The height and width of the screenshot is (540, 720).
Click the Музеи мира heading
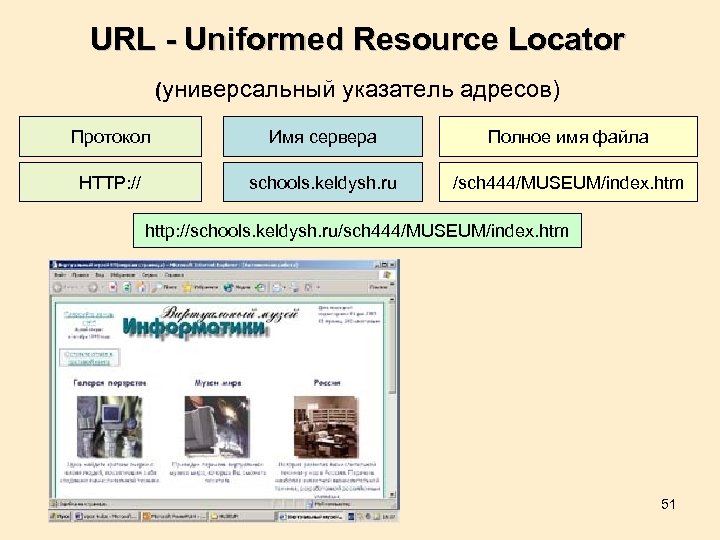[x=218, y=382]
